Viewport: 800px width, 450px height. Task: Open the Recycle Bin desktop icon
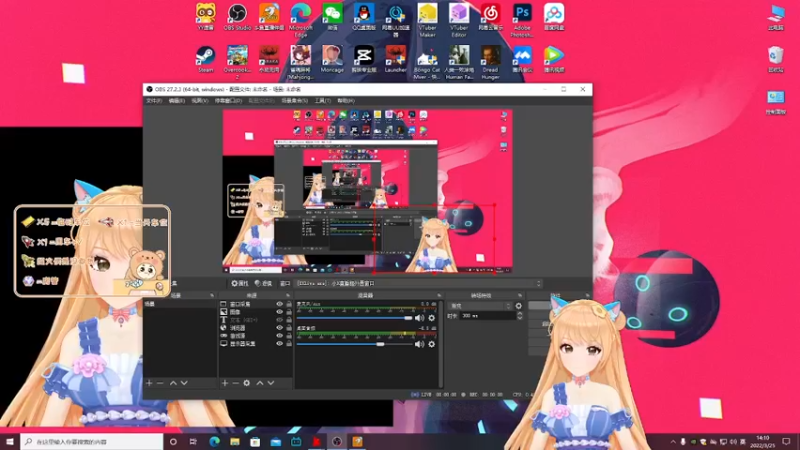coord(776,59)
